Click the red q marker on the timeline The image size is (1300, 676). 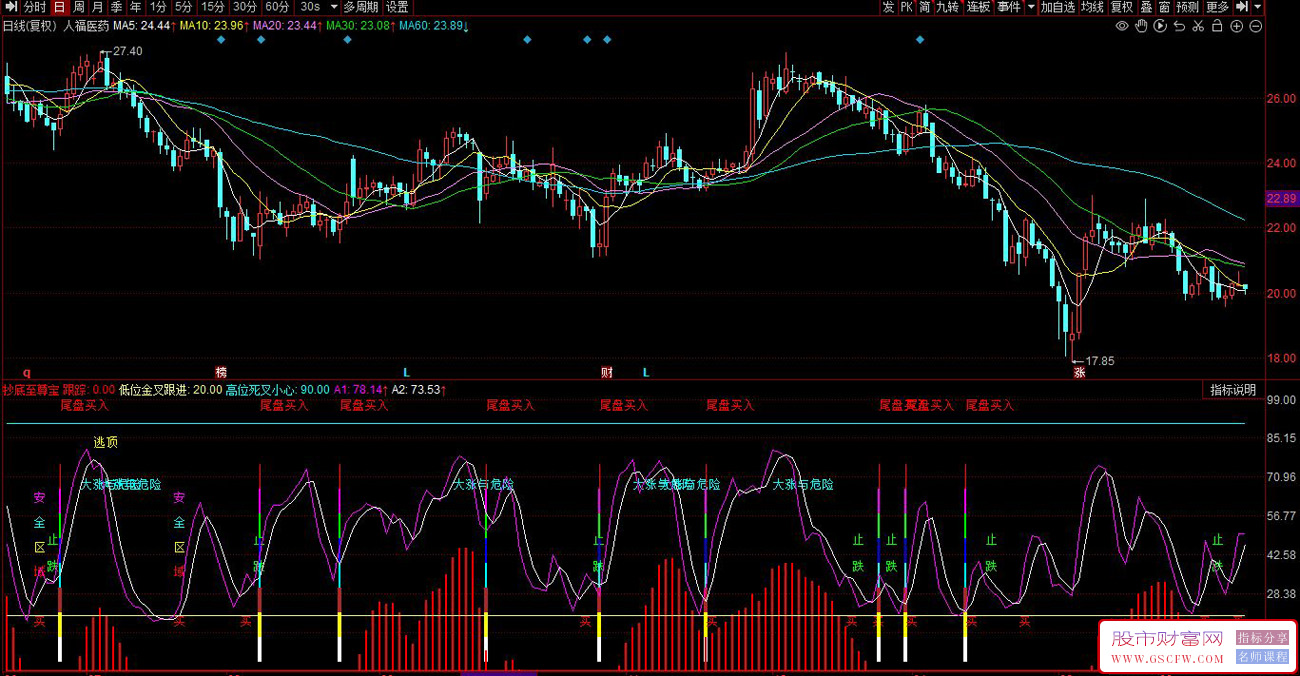pyautogui.click(x=26, y=372)
